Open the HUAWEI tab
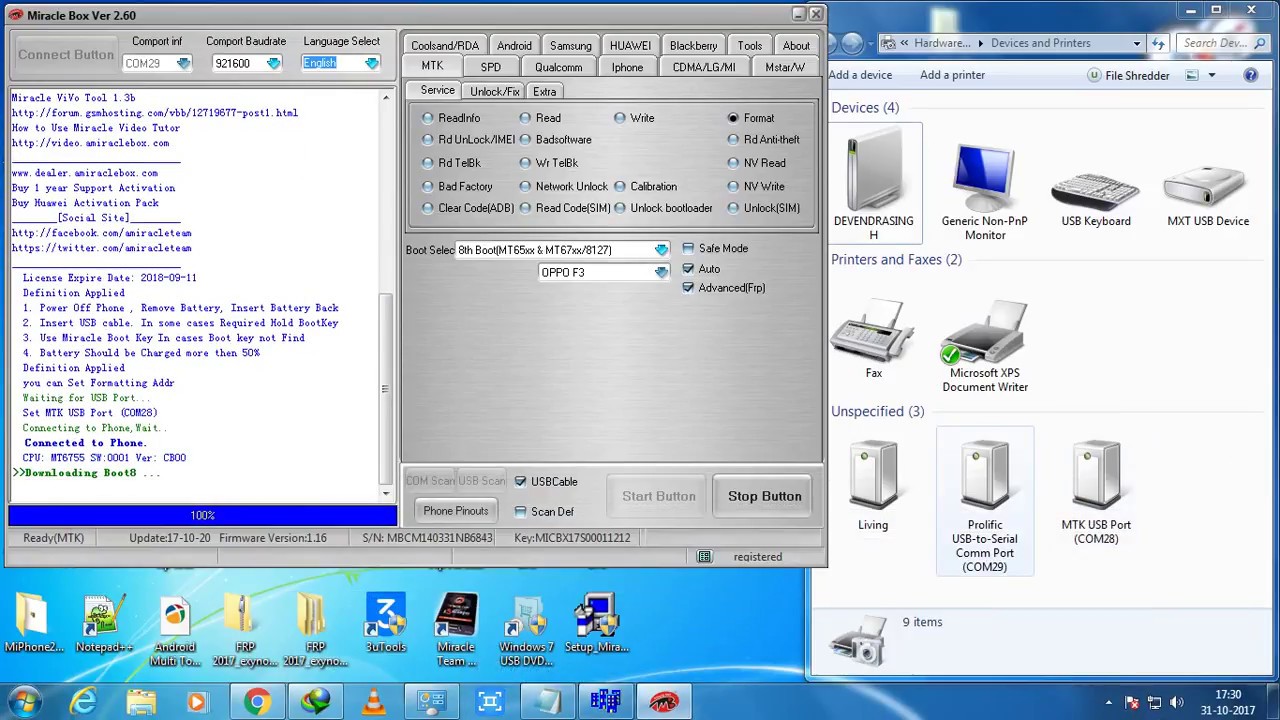Image resolution: width=1280 pixels, height=720 pixels. pos(630,45)
